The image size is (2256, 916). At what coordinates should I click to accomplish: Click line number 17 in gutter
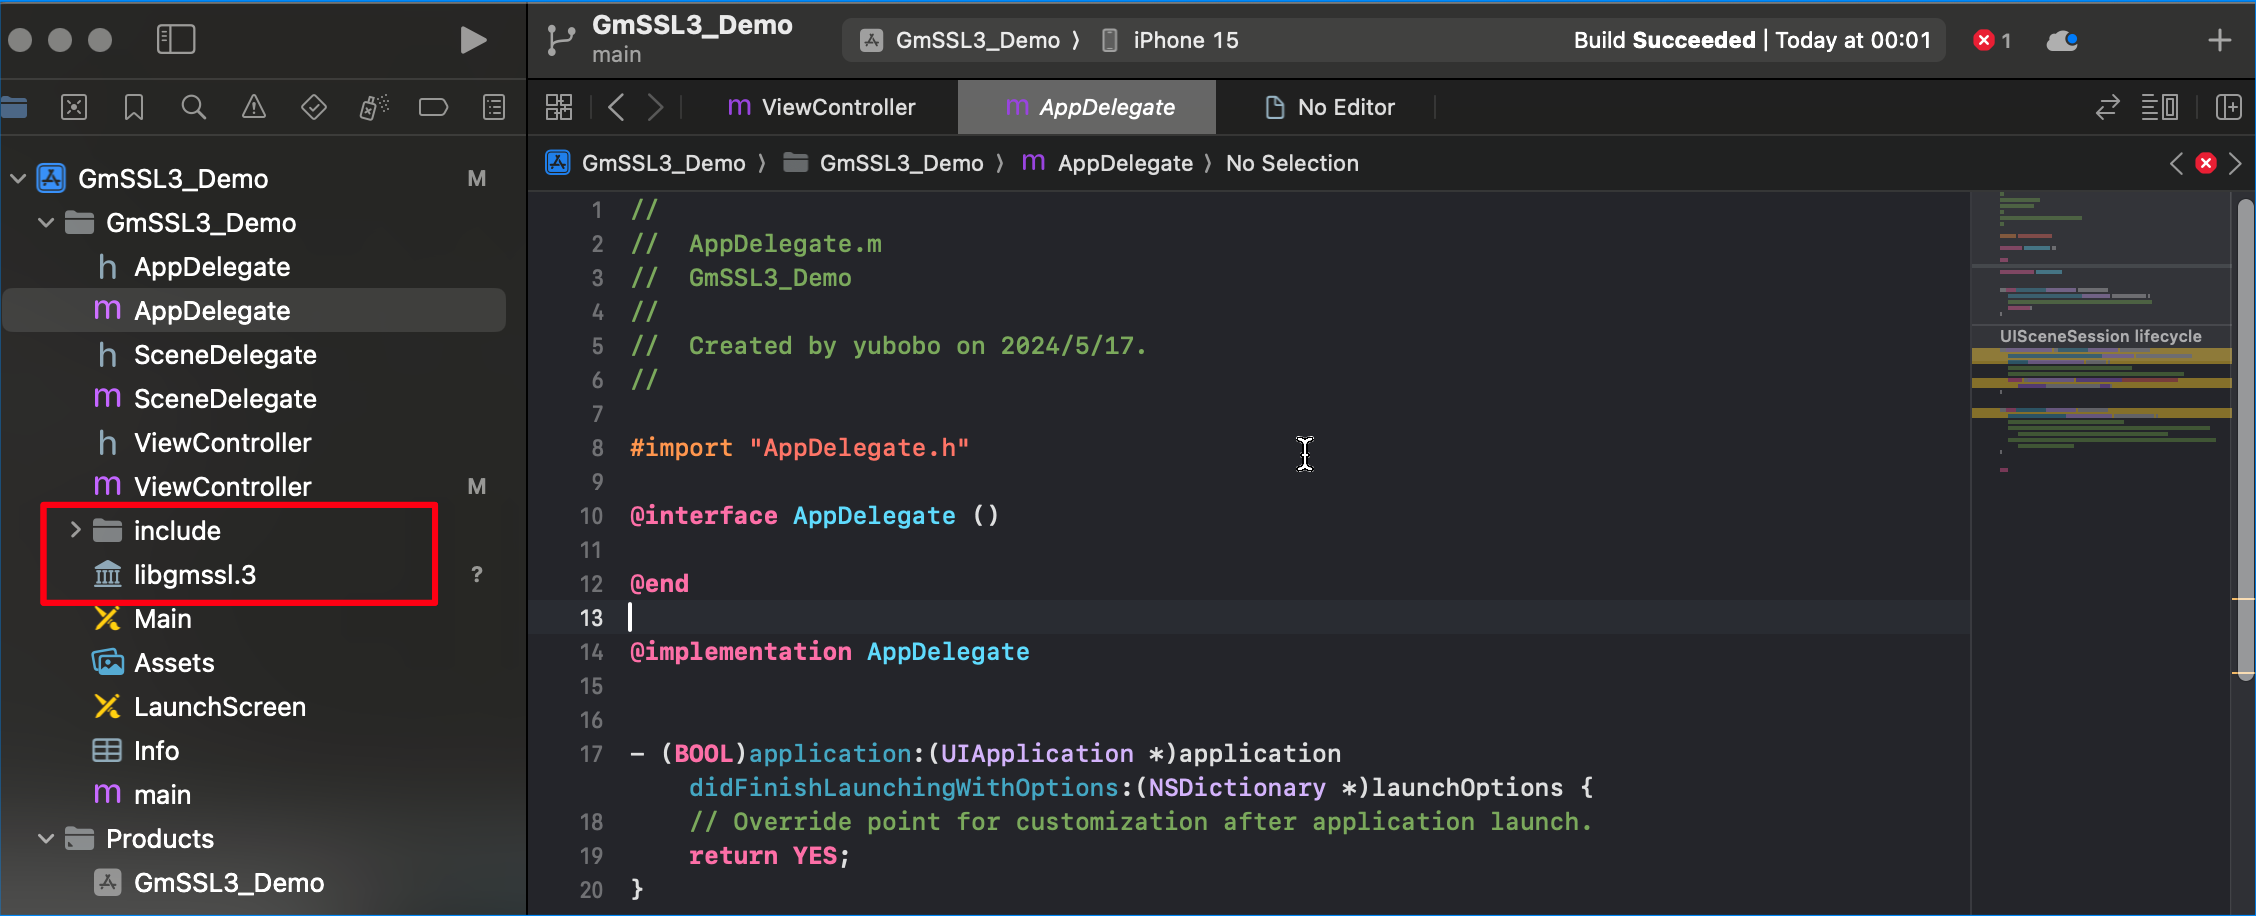coord(591,754)
